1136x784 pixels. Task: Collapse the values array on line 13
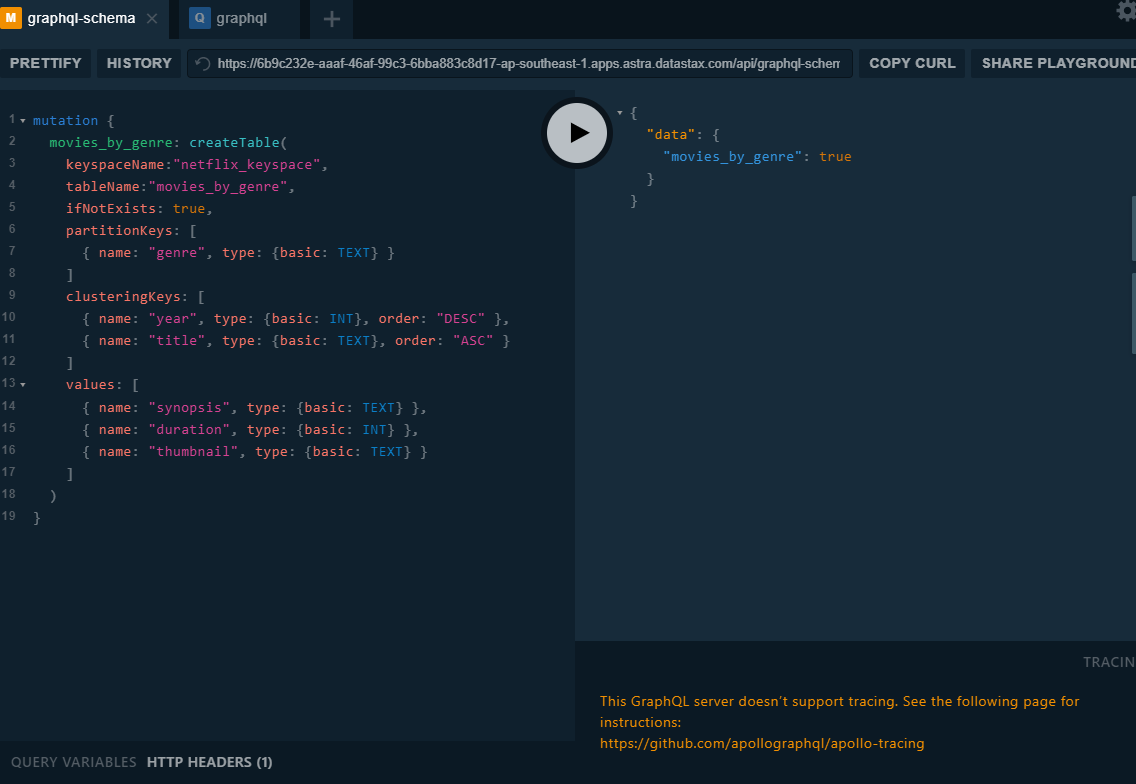22,383
